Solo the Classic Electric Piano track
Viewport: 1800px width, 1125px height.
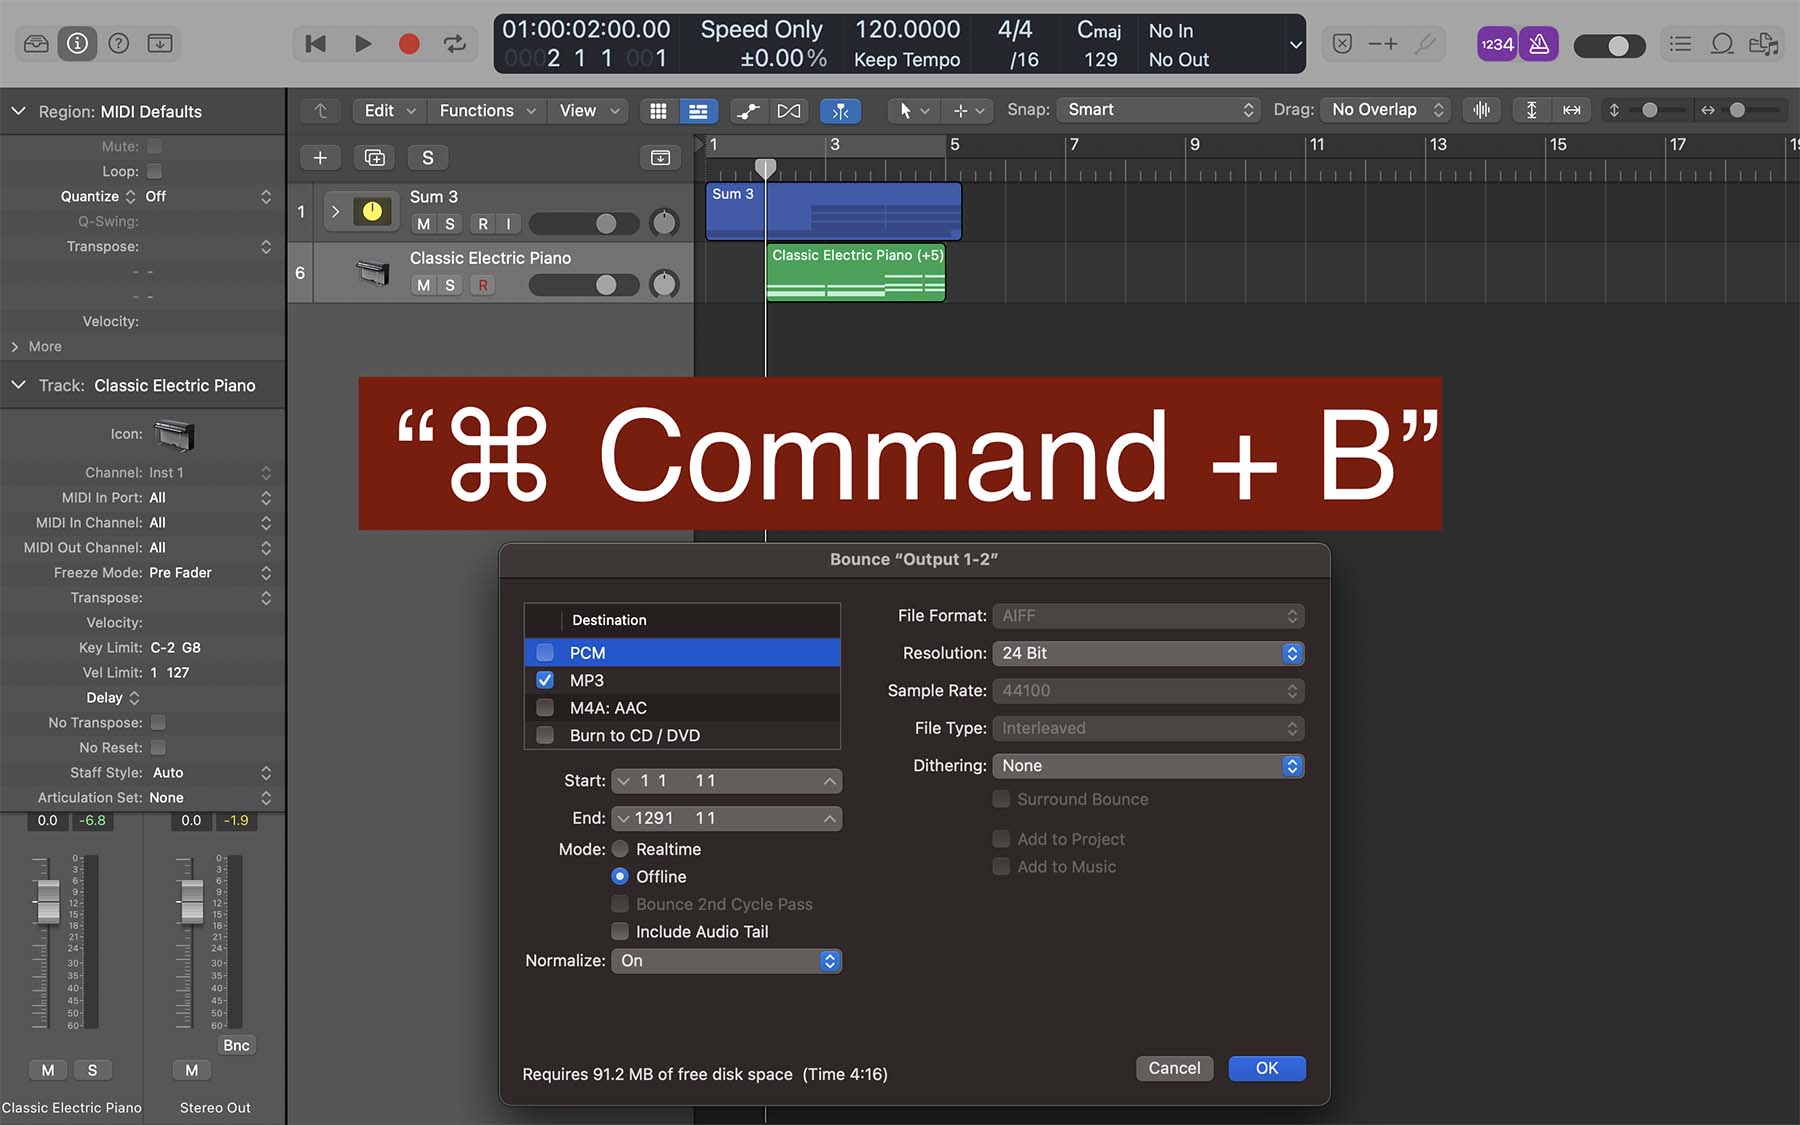pos(450,285)
